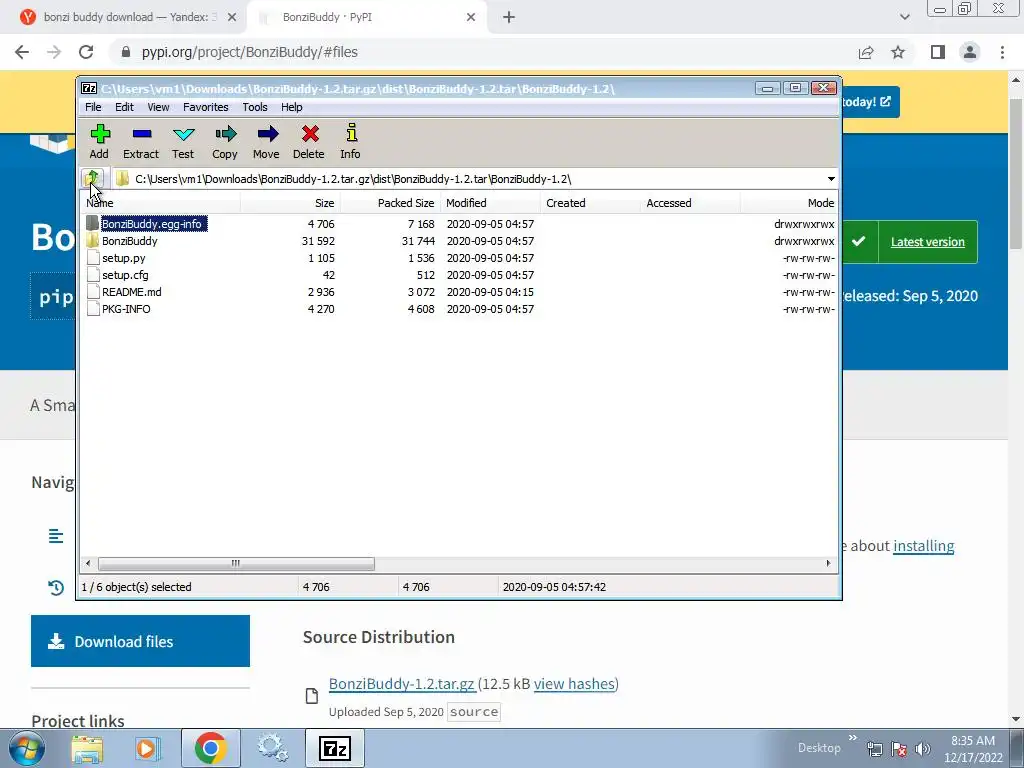
Task: Open Chrome's three-dot menu
Action: 1002,52
